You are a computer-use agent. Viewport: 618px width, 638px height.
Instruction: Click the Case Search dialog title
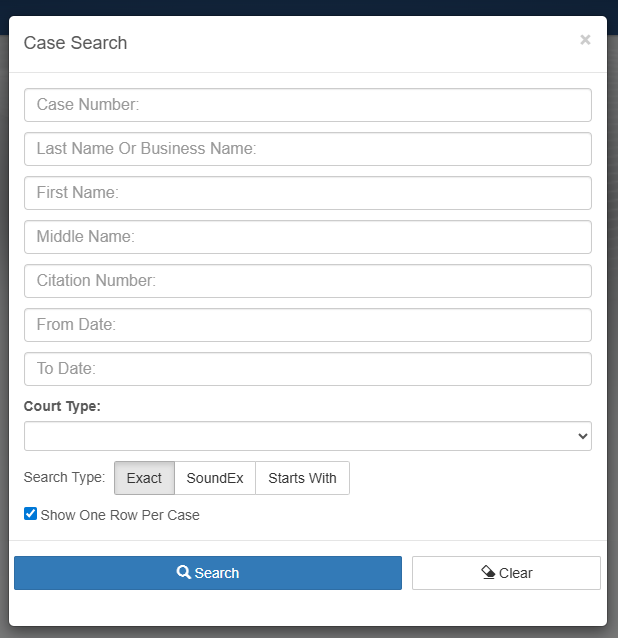[75, 43]
